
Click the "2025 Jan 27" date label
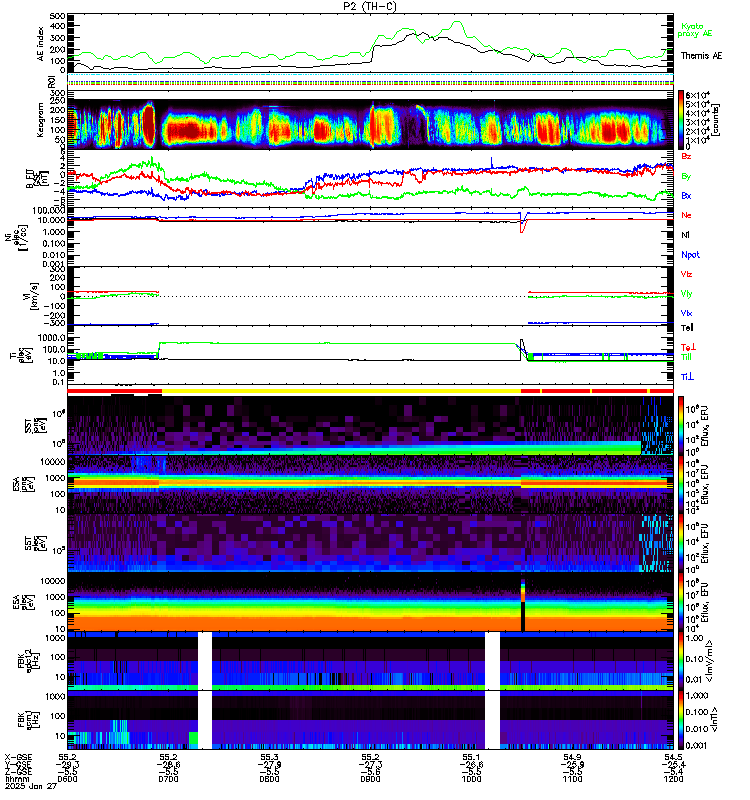31,786
